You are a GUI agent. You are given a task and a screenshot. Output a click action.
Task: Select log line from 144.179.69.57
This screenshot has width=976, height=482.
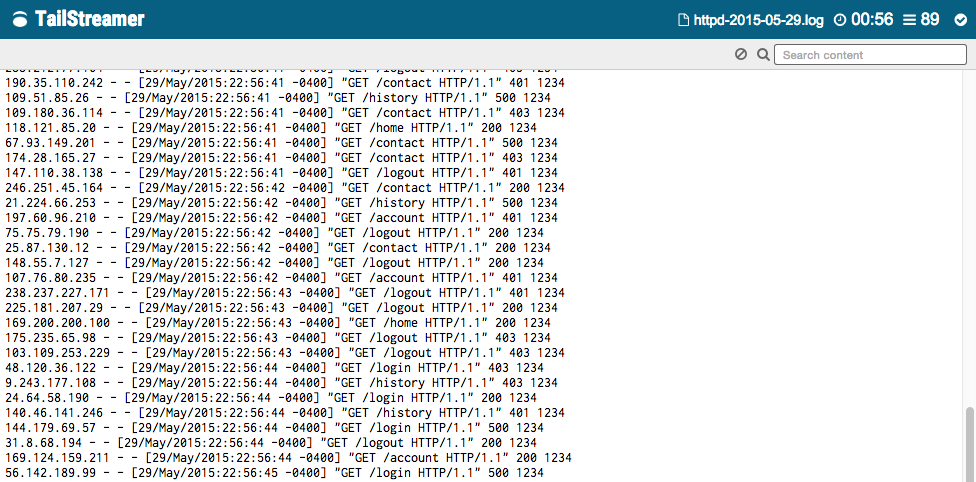(274, 427)
